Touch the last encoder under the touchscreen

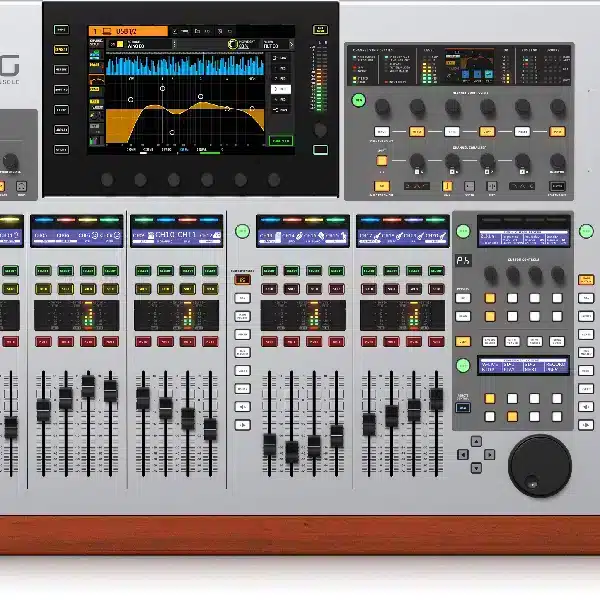click(274, 180)
